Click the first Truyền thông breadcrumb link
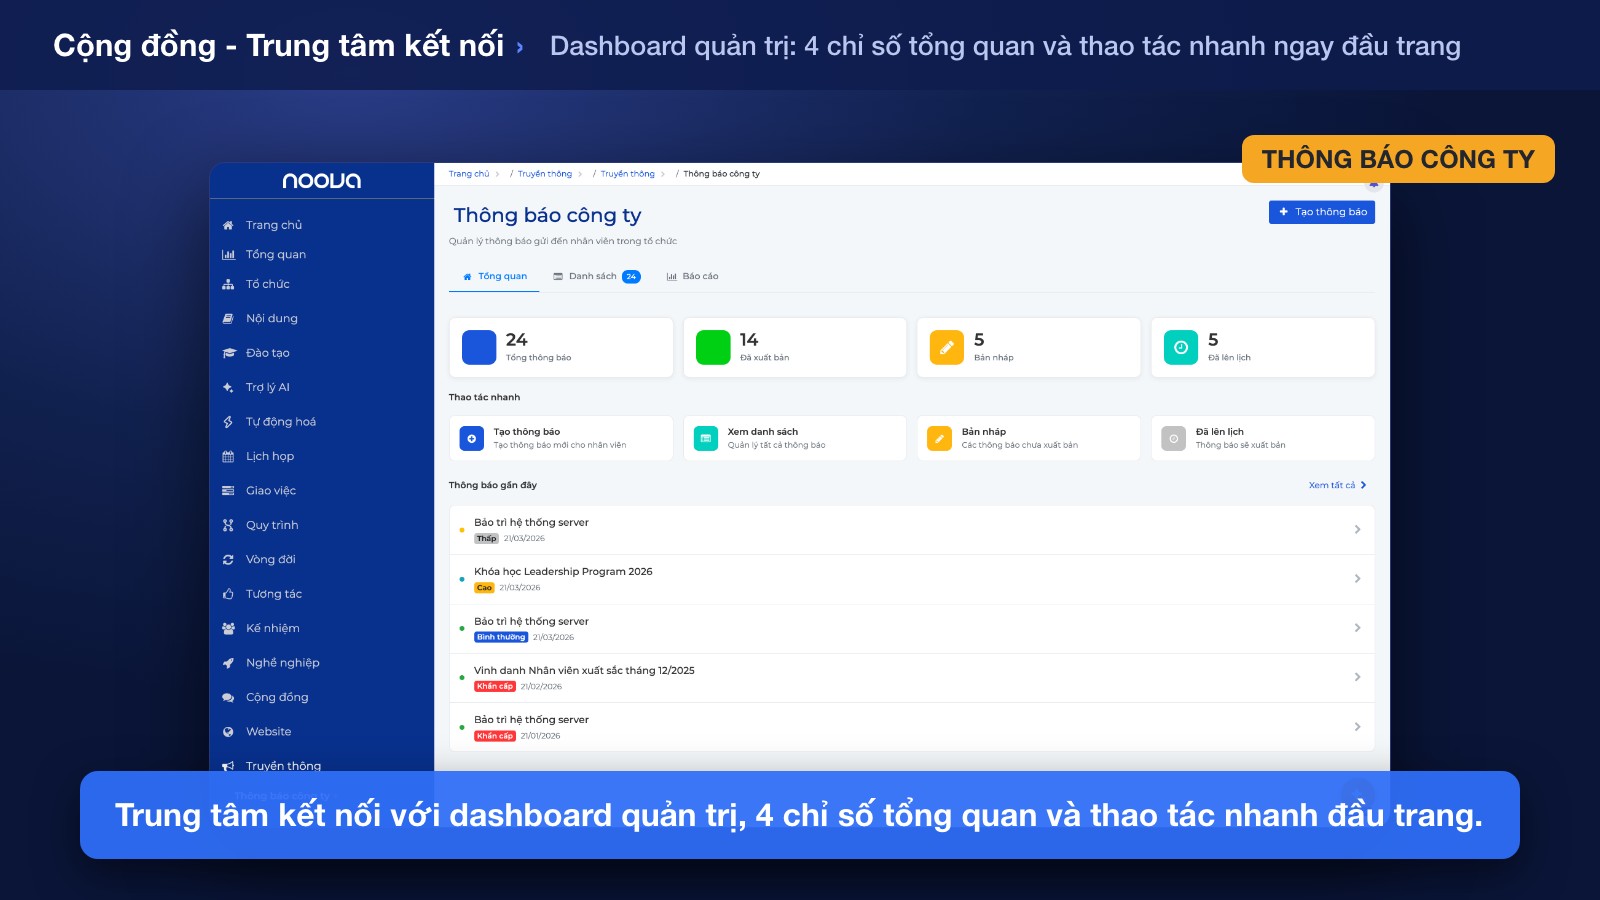This screenshot has height=900, width=1600. coord(545,174)
